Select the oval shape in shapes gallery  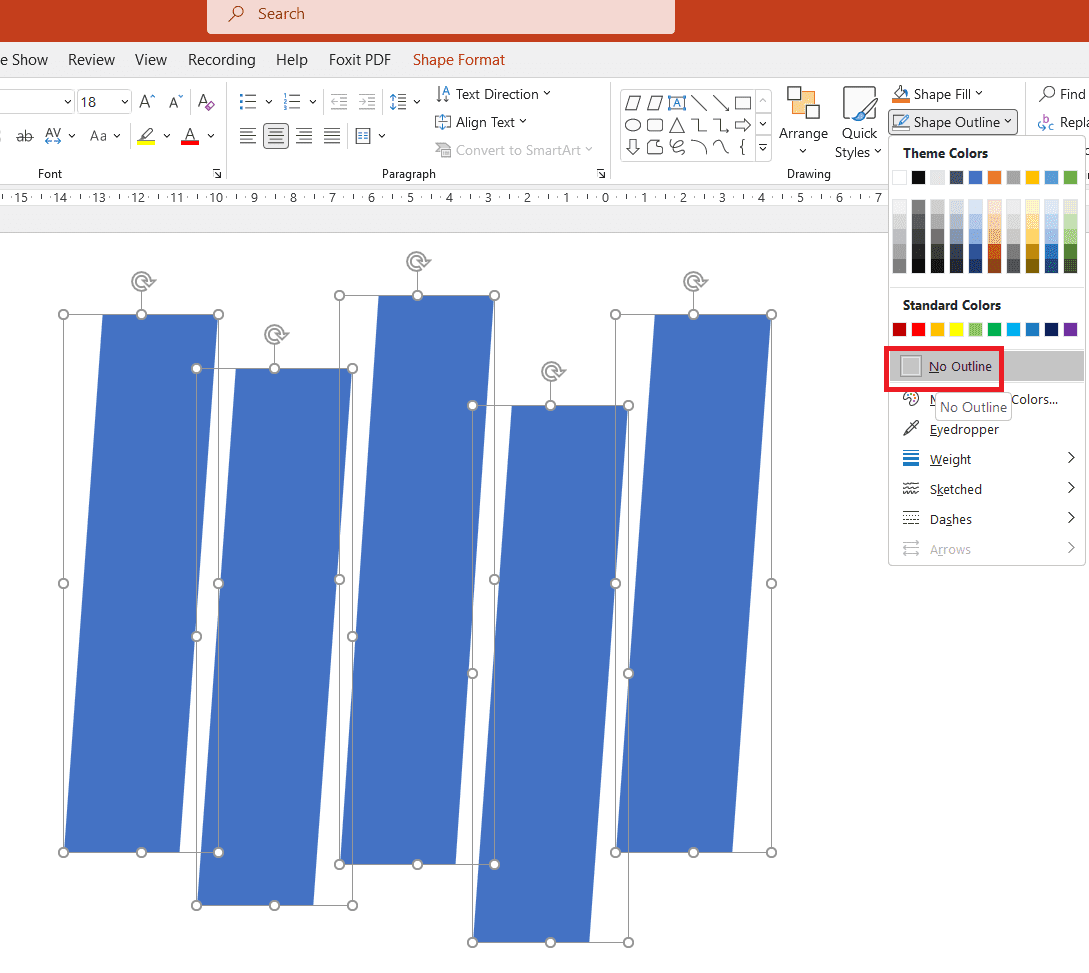633,125
